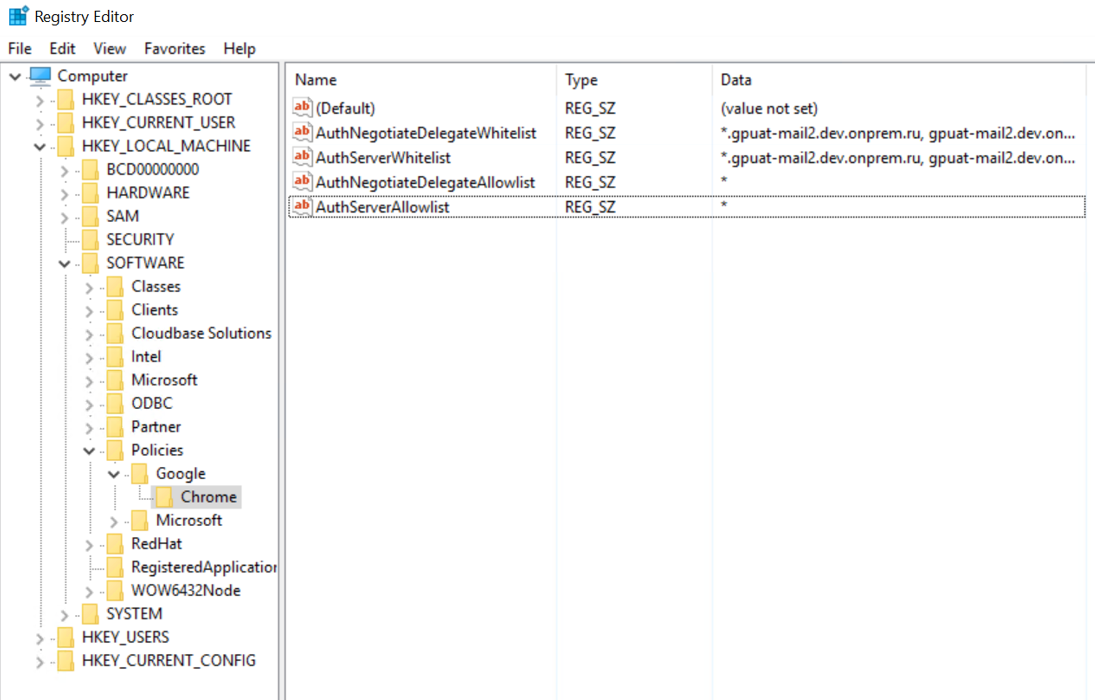Open the Edit menu

tap(62, 48)
